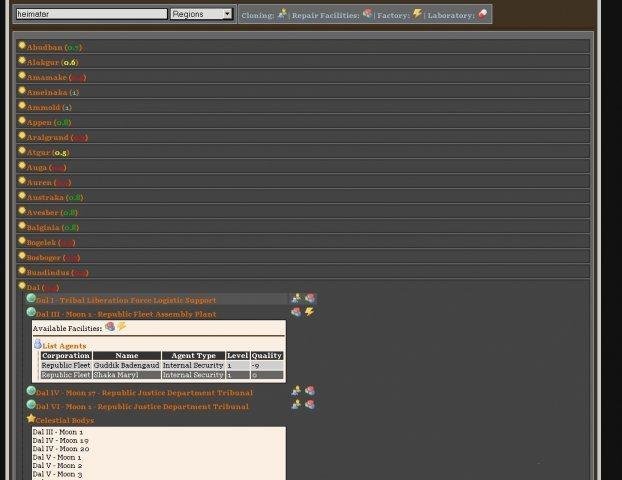Select Dal V - Moon 1 in celestial list
Image resolution: width=622 pixels, height=480 pixels.
tap(57, 457)
